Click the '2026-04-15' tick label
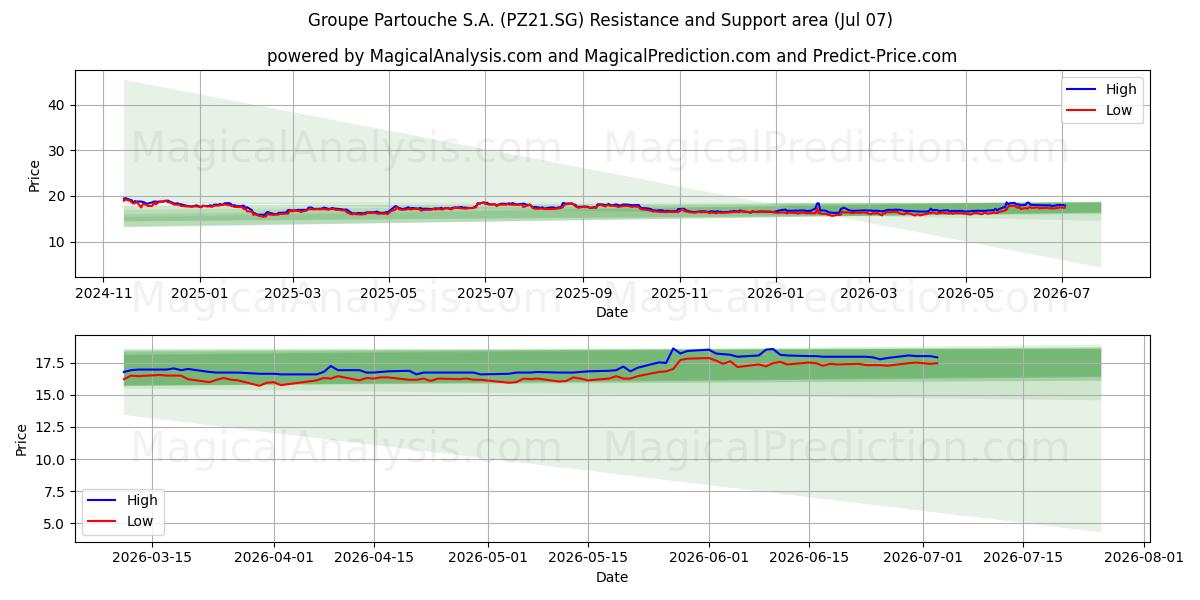Viewport: 1200px width, 600px height. [x=374, y=558]
